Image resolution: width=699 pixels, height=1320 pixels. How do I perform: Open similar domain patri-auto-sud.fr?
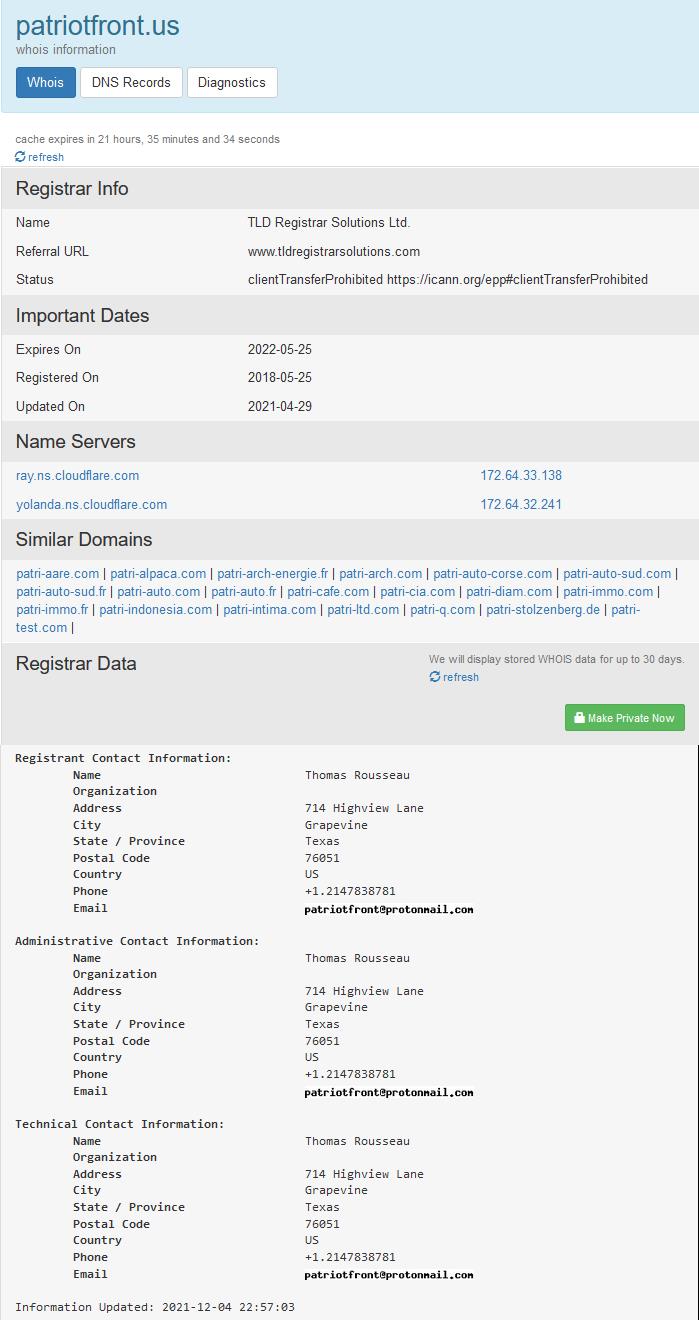(61, 592)
